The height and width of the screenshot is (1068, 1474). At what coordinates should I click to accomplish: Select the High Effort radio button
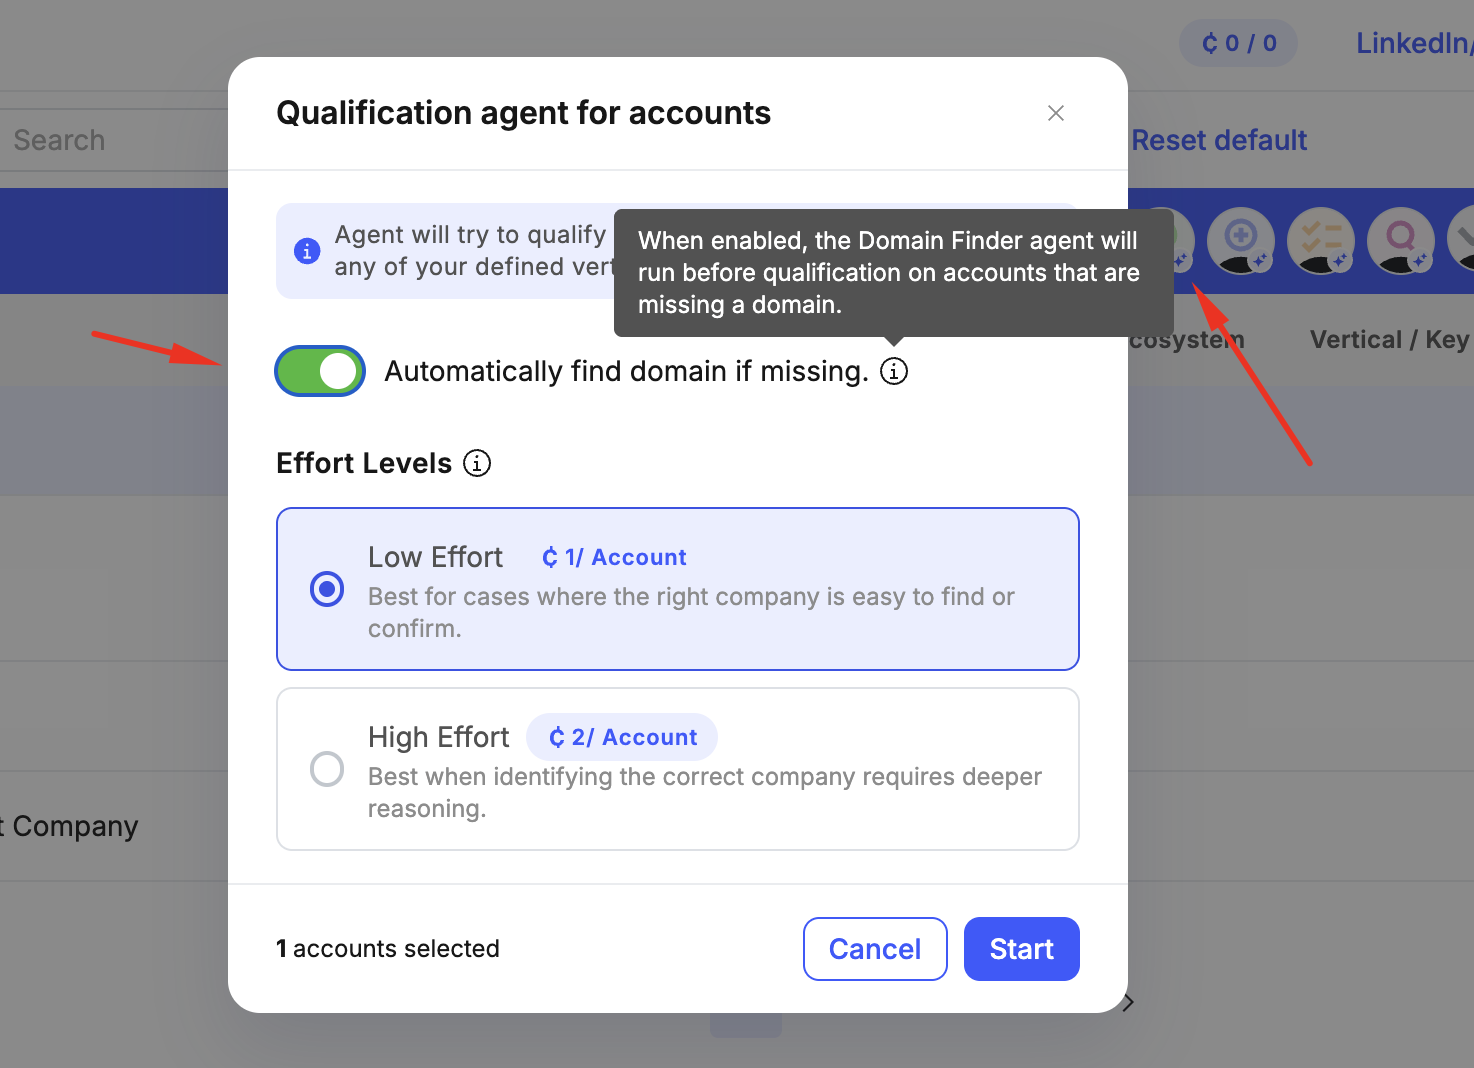(x=327, y=769)
